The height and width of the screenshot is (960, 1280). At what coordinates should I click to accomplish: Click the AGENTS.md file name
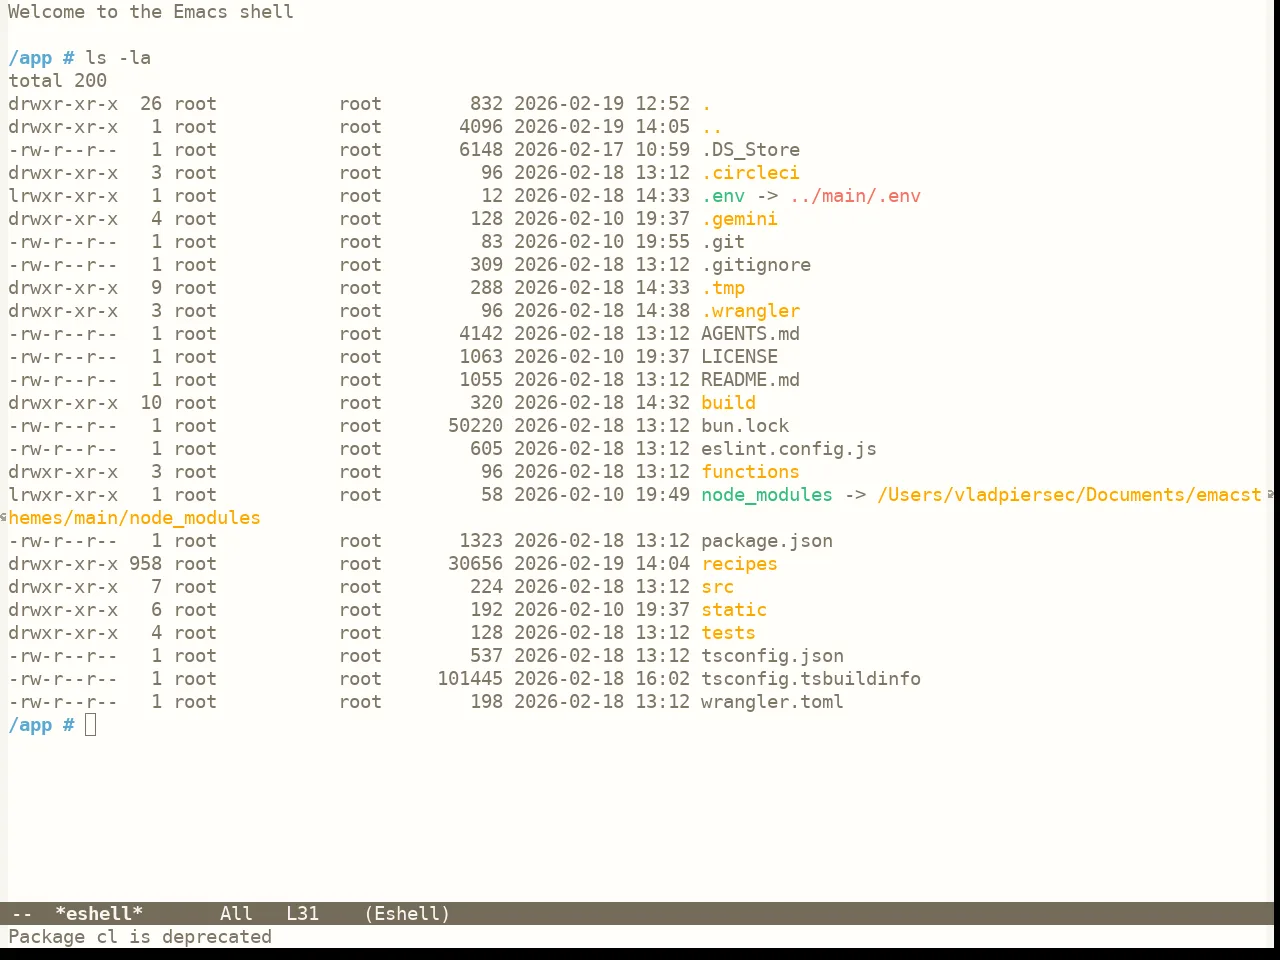click(751, 334)
